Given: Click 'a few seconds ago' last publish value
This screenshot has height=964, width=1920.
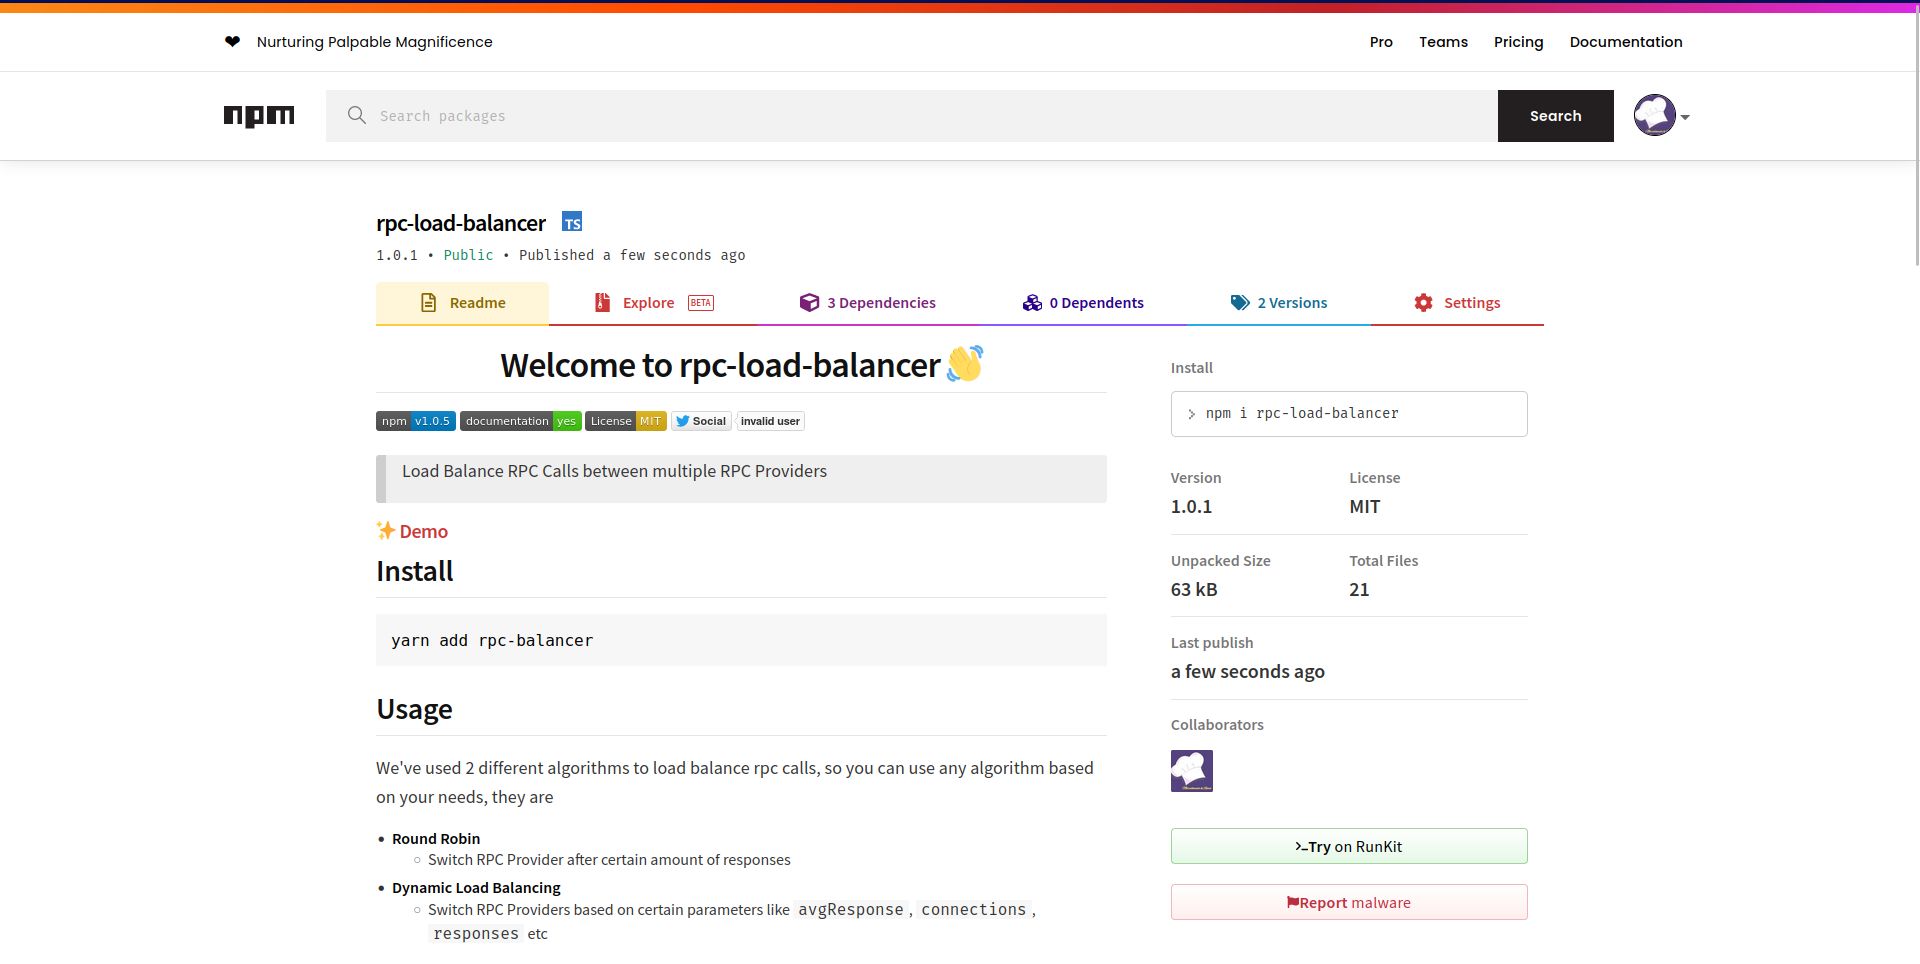Looking at the screenshot, I should click(1248, 672).
